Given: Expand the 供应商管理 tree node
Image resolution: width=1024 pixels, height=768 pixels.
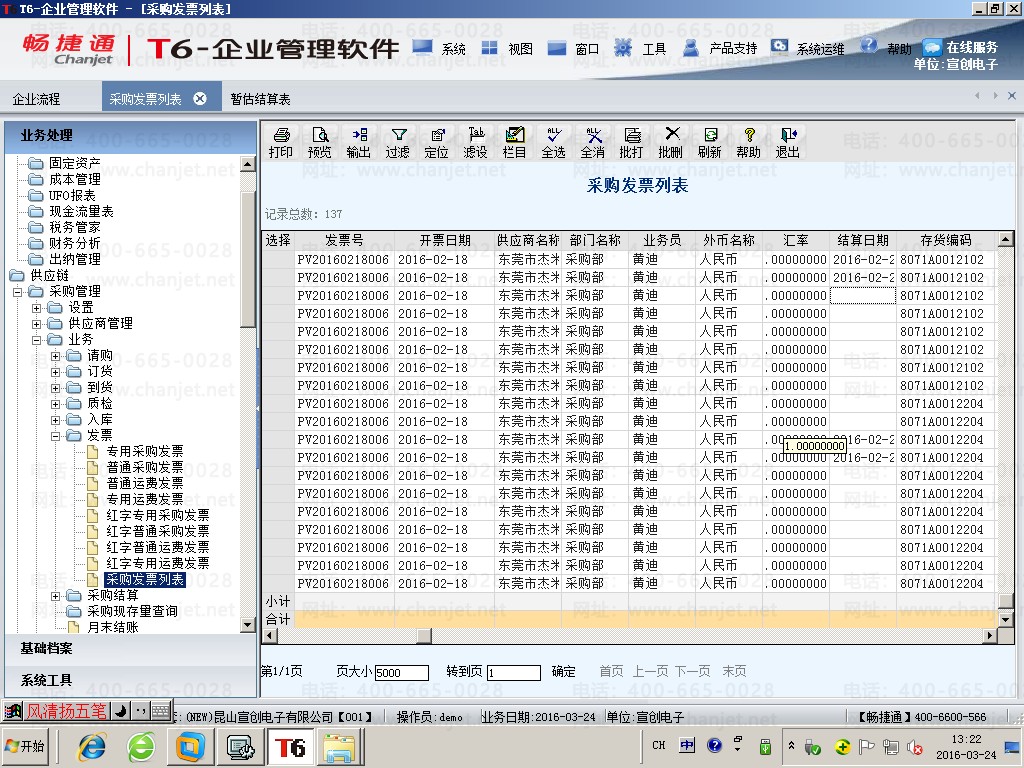Looking at the screenshot, I should pyautogui.click(x=37, y=323).
